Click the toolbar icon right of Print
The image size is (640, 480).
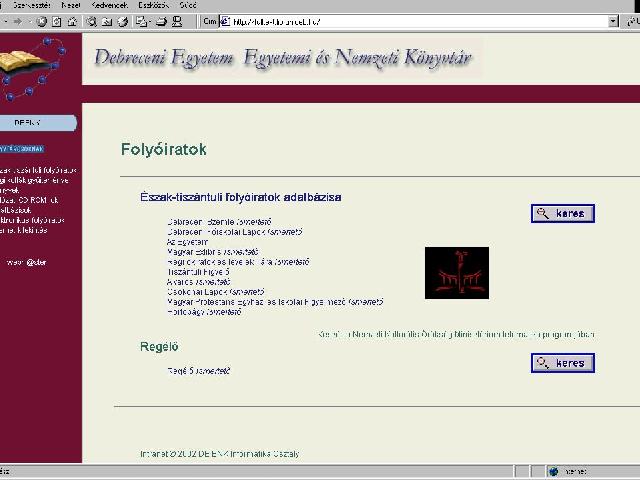pos(177,22)
